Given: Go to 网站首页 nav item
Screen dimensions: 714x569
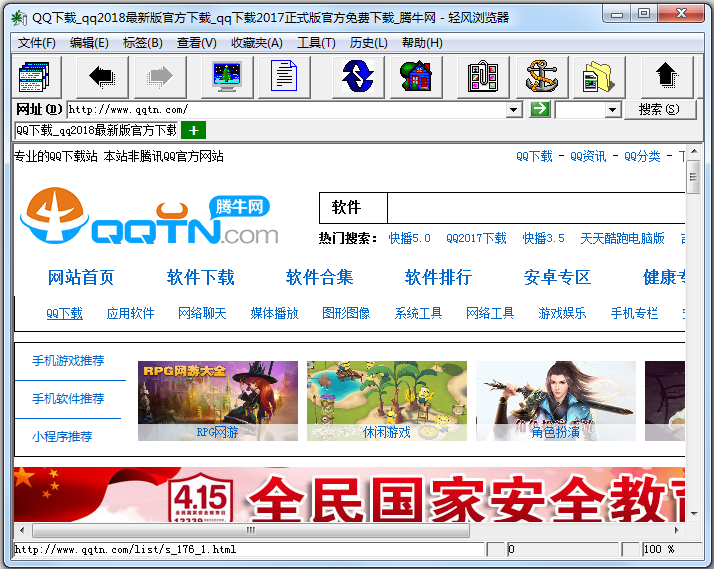Looking at the screenshot, I should pyautogui.click(x=81, y=277).
